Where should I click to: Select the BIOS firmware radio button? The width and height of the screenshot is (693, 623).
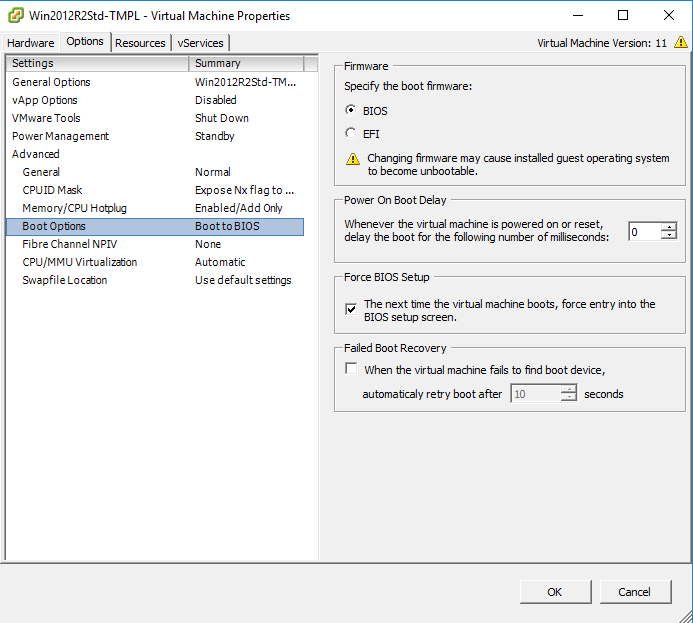click(x=350, y=110)
